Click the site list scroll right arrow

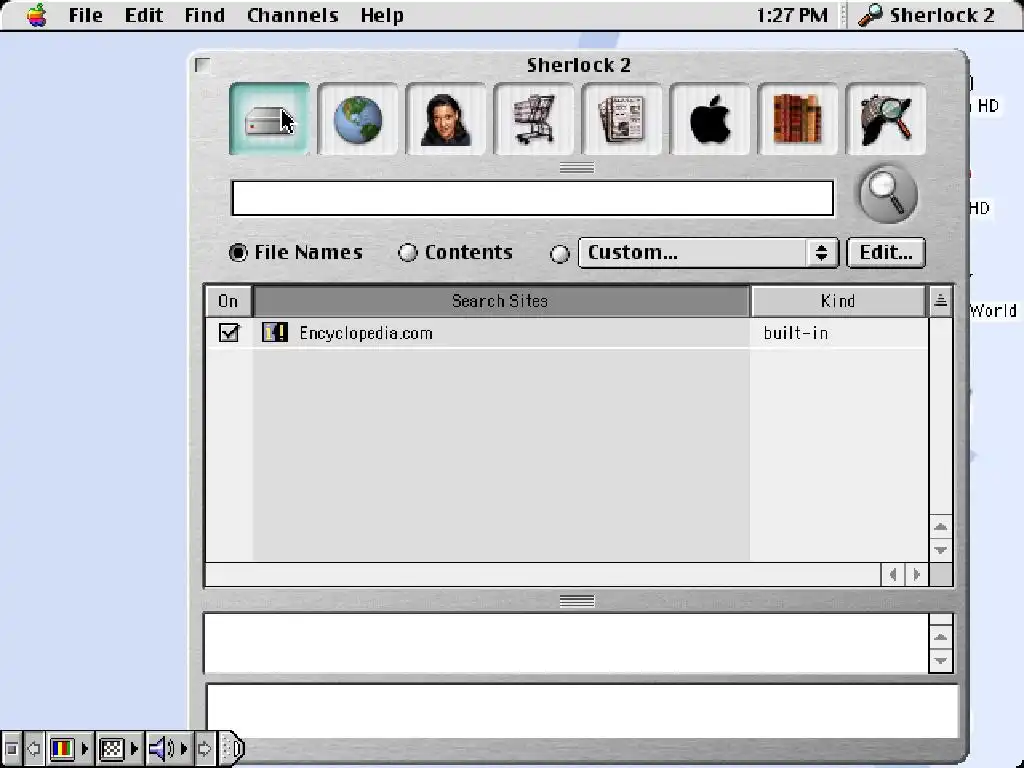point(916,575)
